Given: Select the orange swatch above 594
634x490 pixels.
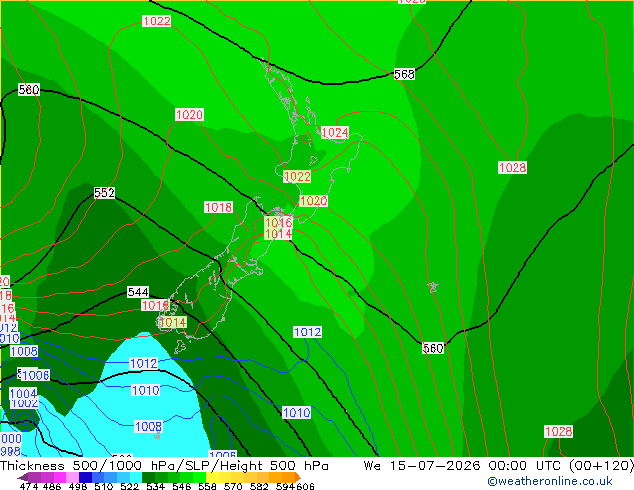Looking at the screenshot, I should [x=289, y=477].
